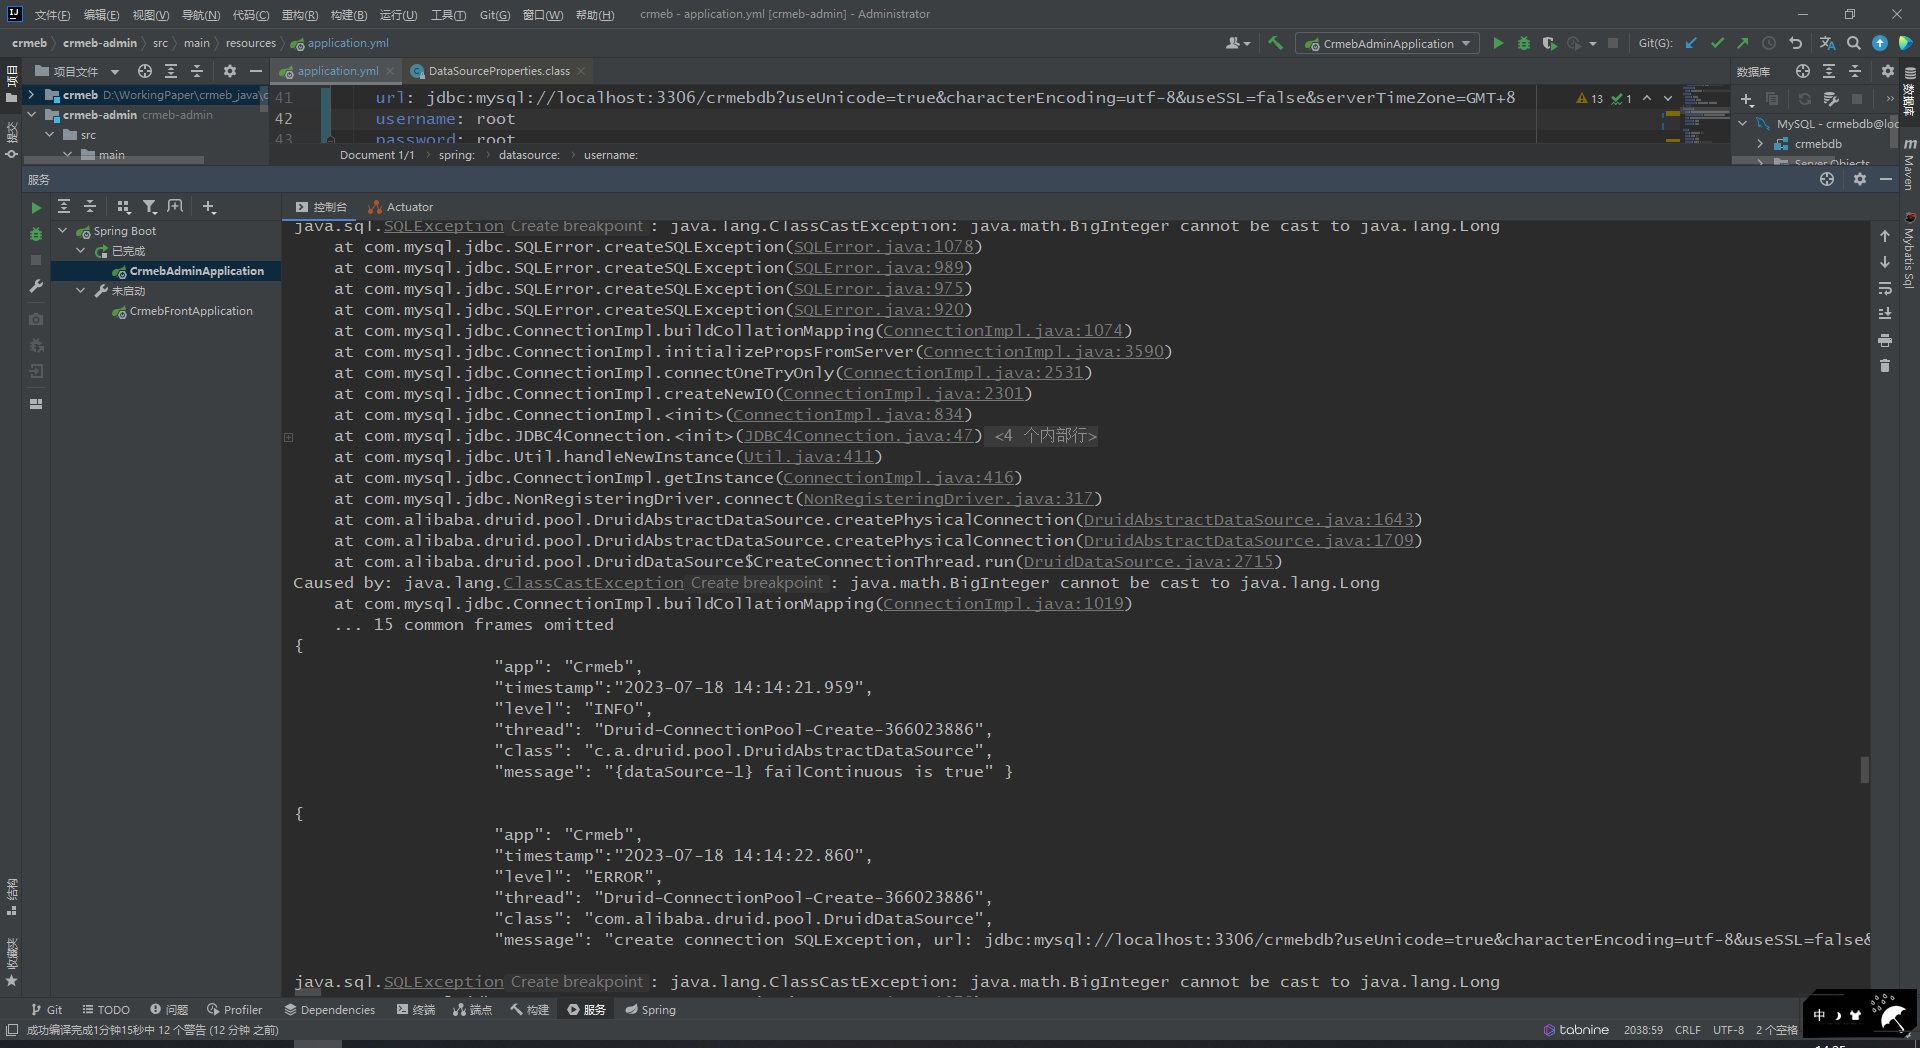Screen dimensions: 1920x1048
Task: Stop the running process in the main toolbar
Action: 1612,43
